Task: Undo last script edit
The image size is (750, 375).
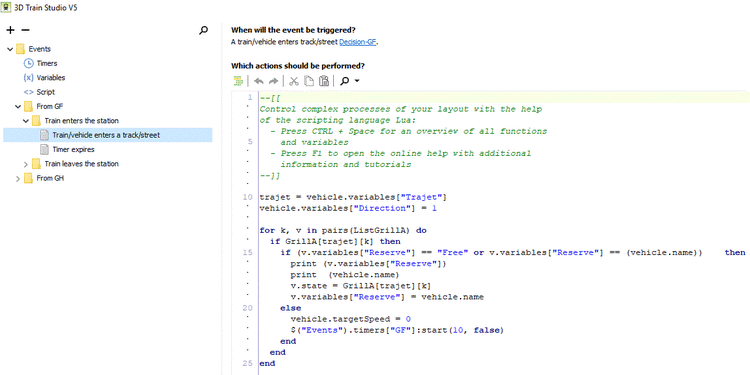Action: tap(259, 81)
